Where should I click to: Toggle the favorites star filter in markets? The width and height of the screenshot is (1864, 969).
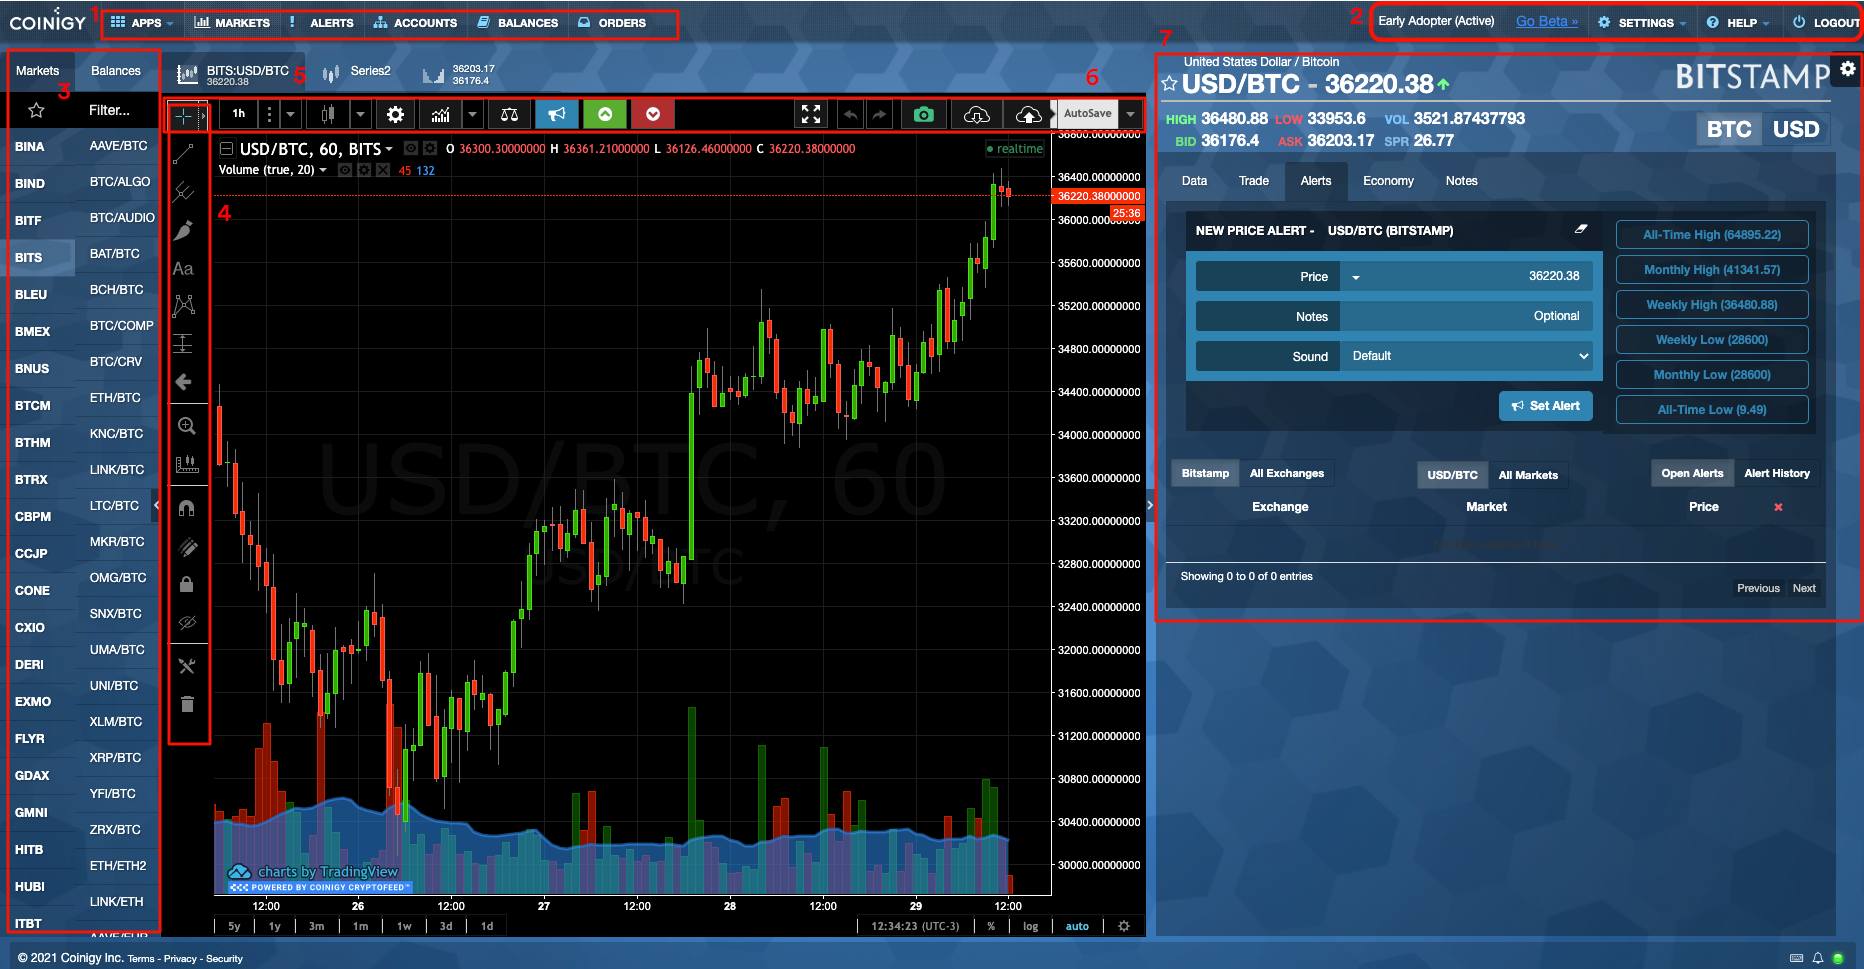(x=37, y=110)
